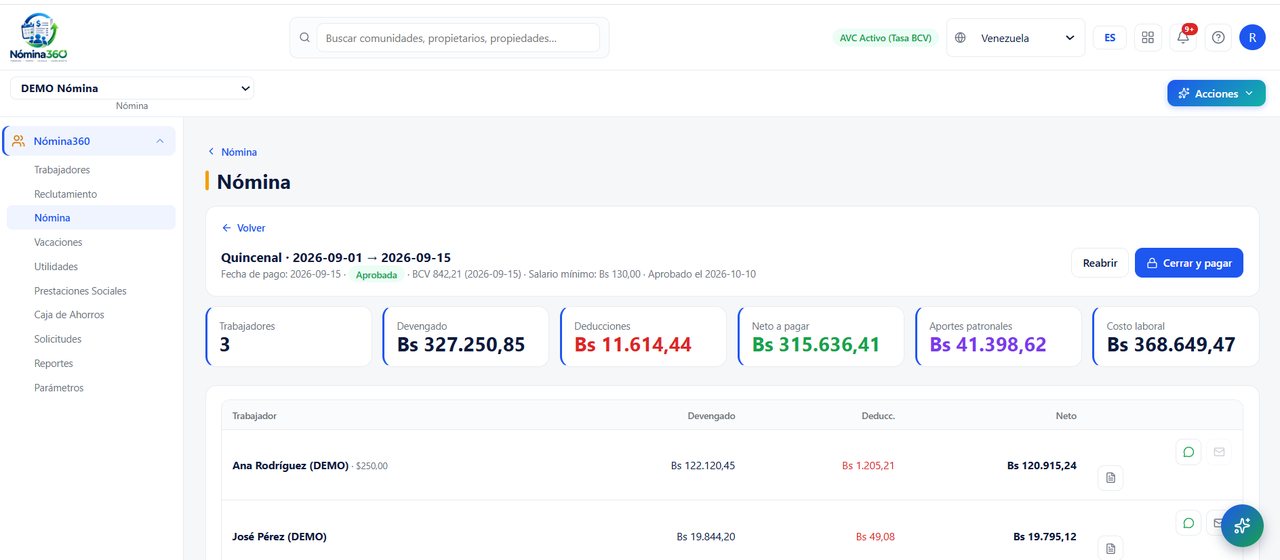Open the help question mark icon
Screen dimensions: 1280x560
(x=1218, y=38)
